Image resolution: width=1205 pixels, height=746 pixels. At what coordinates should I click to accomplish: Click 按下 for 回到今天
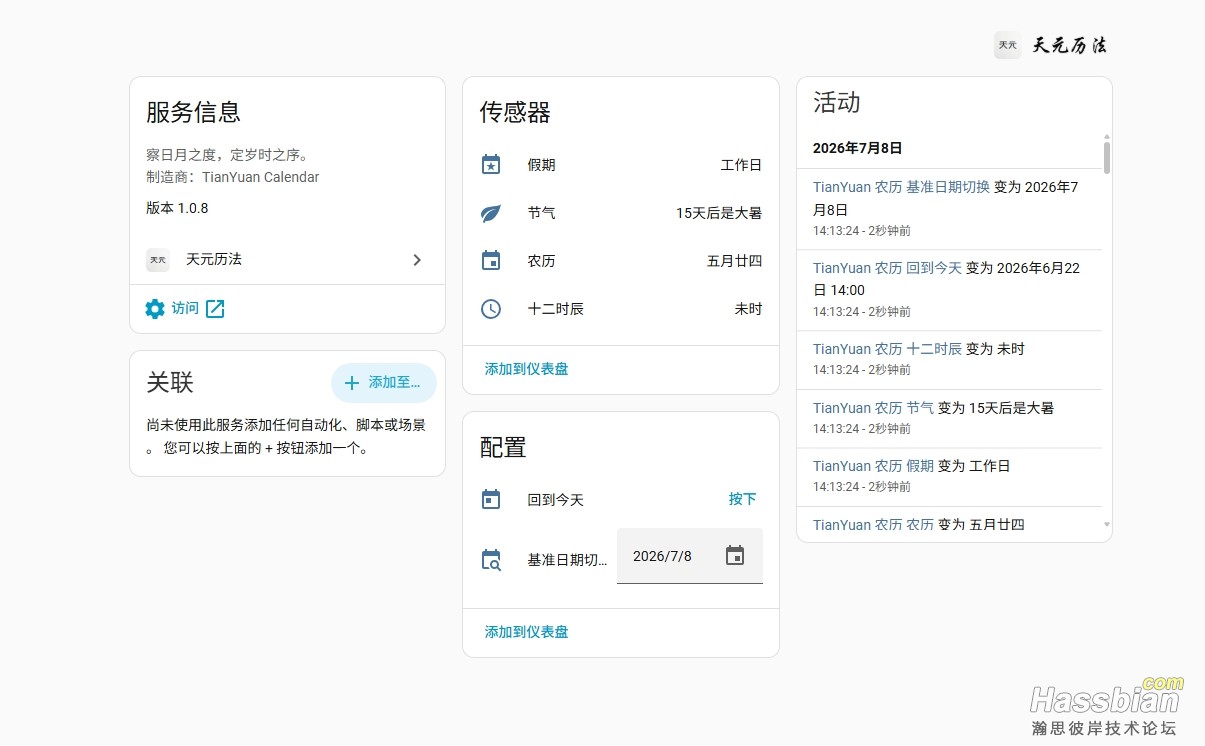[x=742, y=499]
